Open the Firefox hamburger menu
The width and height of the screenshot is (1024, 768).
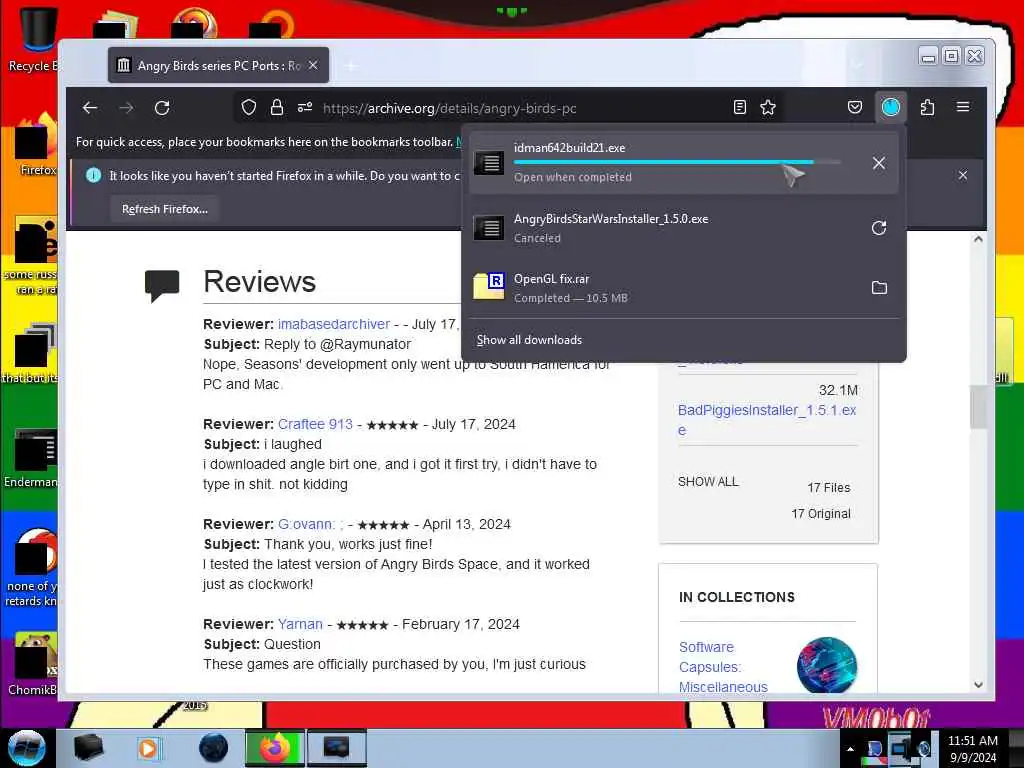[963, 107]
